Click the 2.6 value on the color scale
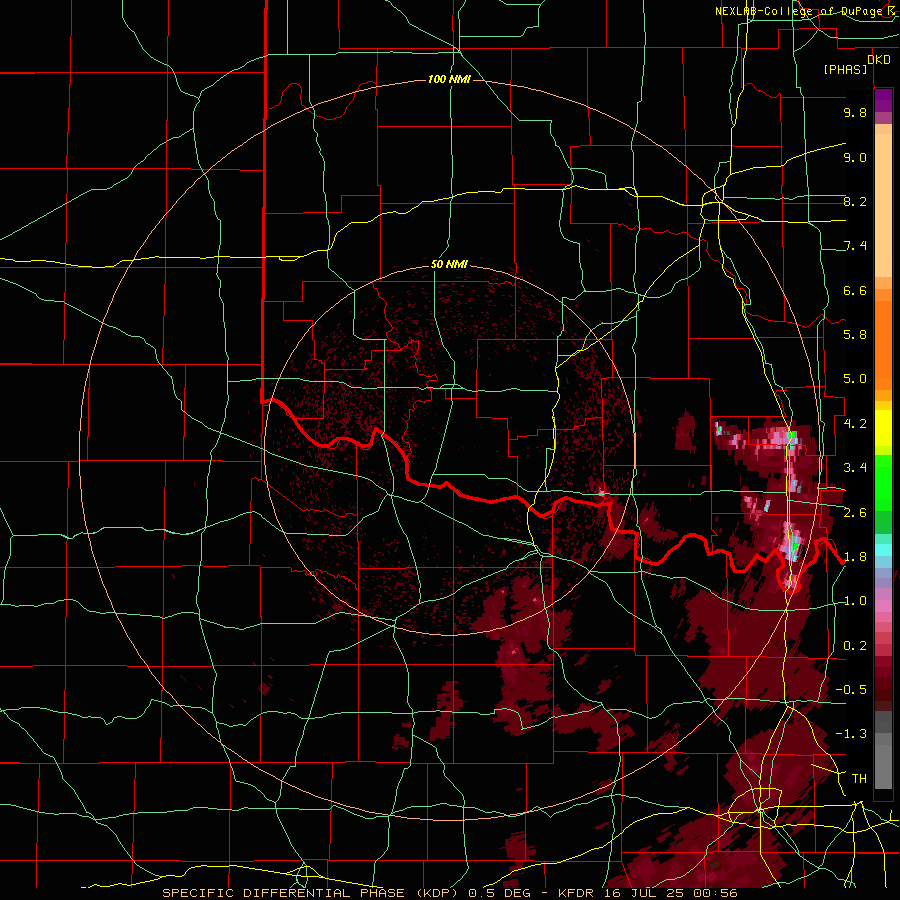Image resolution: width=900 pixels, height=900 pixels. [x=855, y=513]
